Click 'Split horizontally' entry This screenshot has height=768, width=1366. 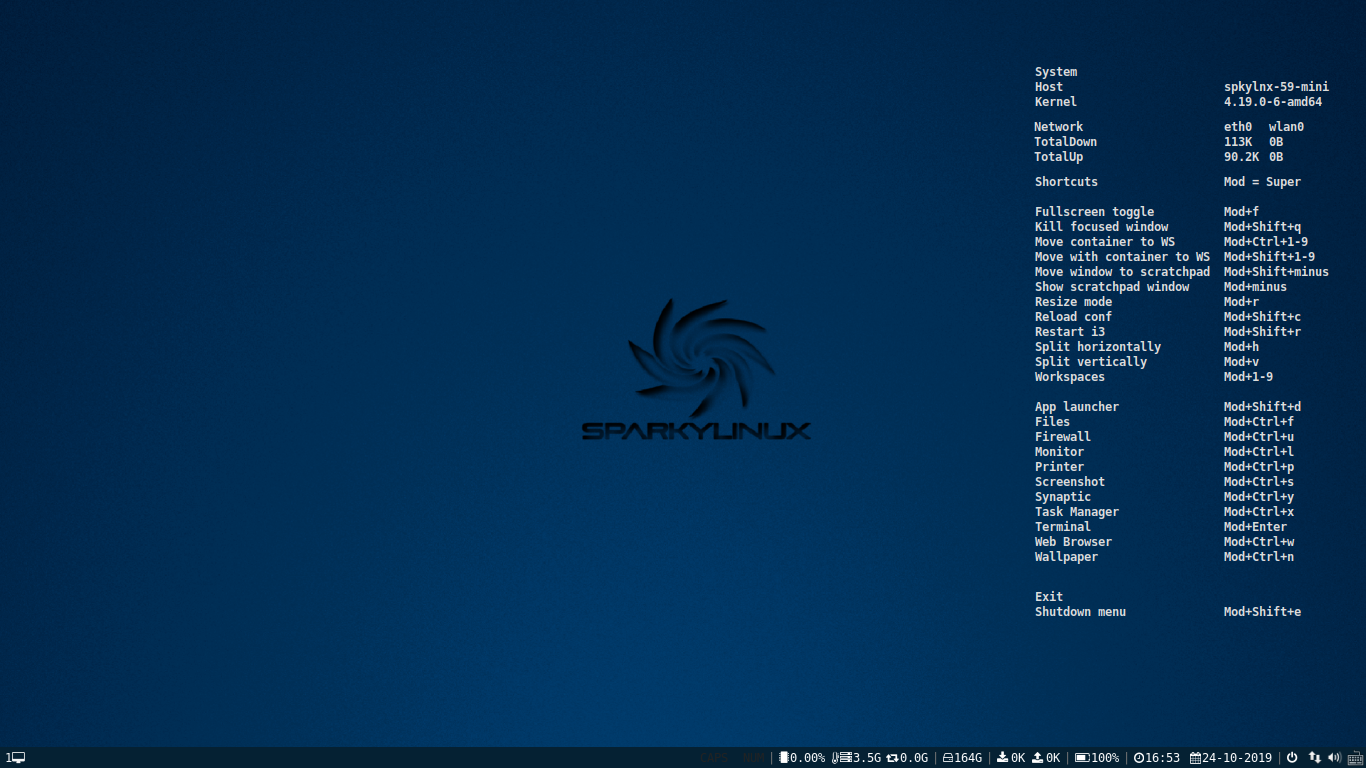[x=1098, y=347]
